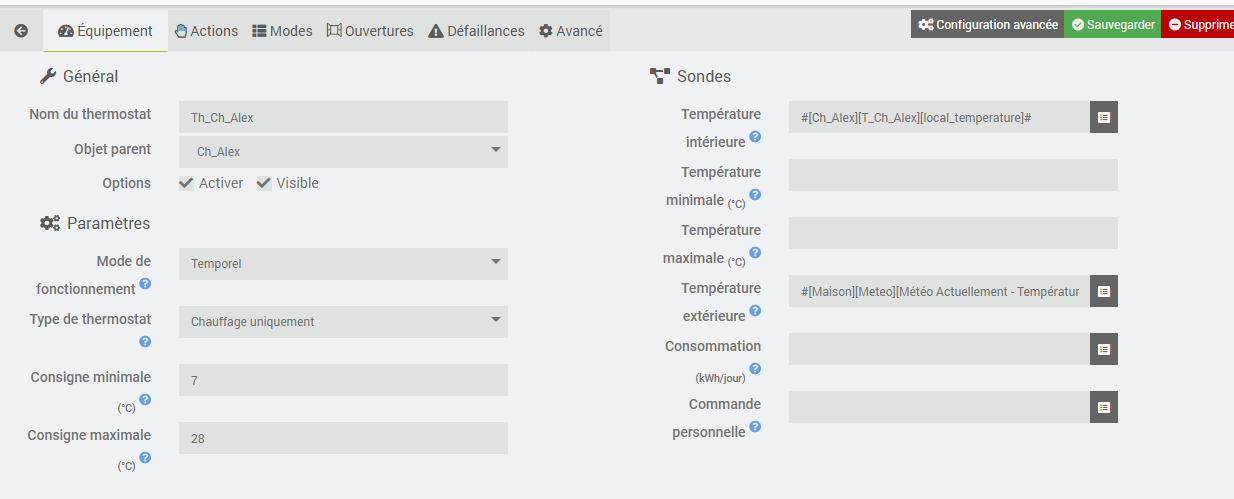Viewport: 1234px width, 499px height.
Task: Click the Sauvegarder button
Action: point(1112,25)
